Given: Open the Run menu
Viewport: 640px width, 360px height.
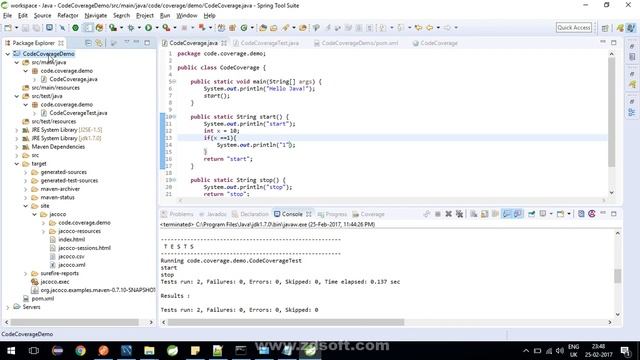Looking at the screenshot, I should pyautogui.click(x=165, y=16).
